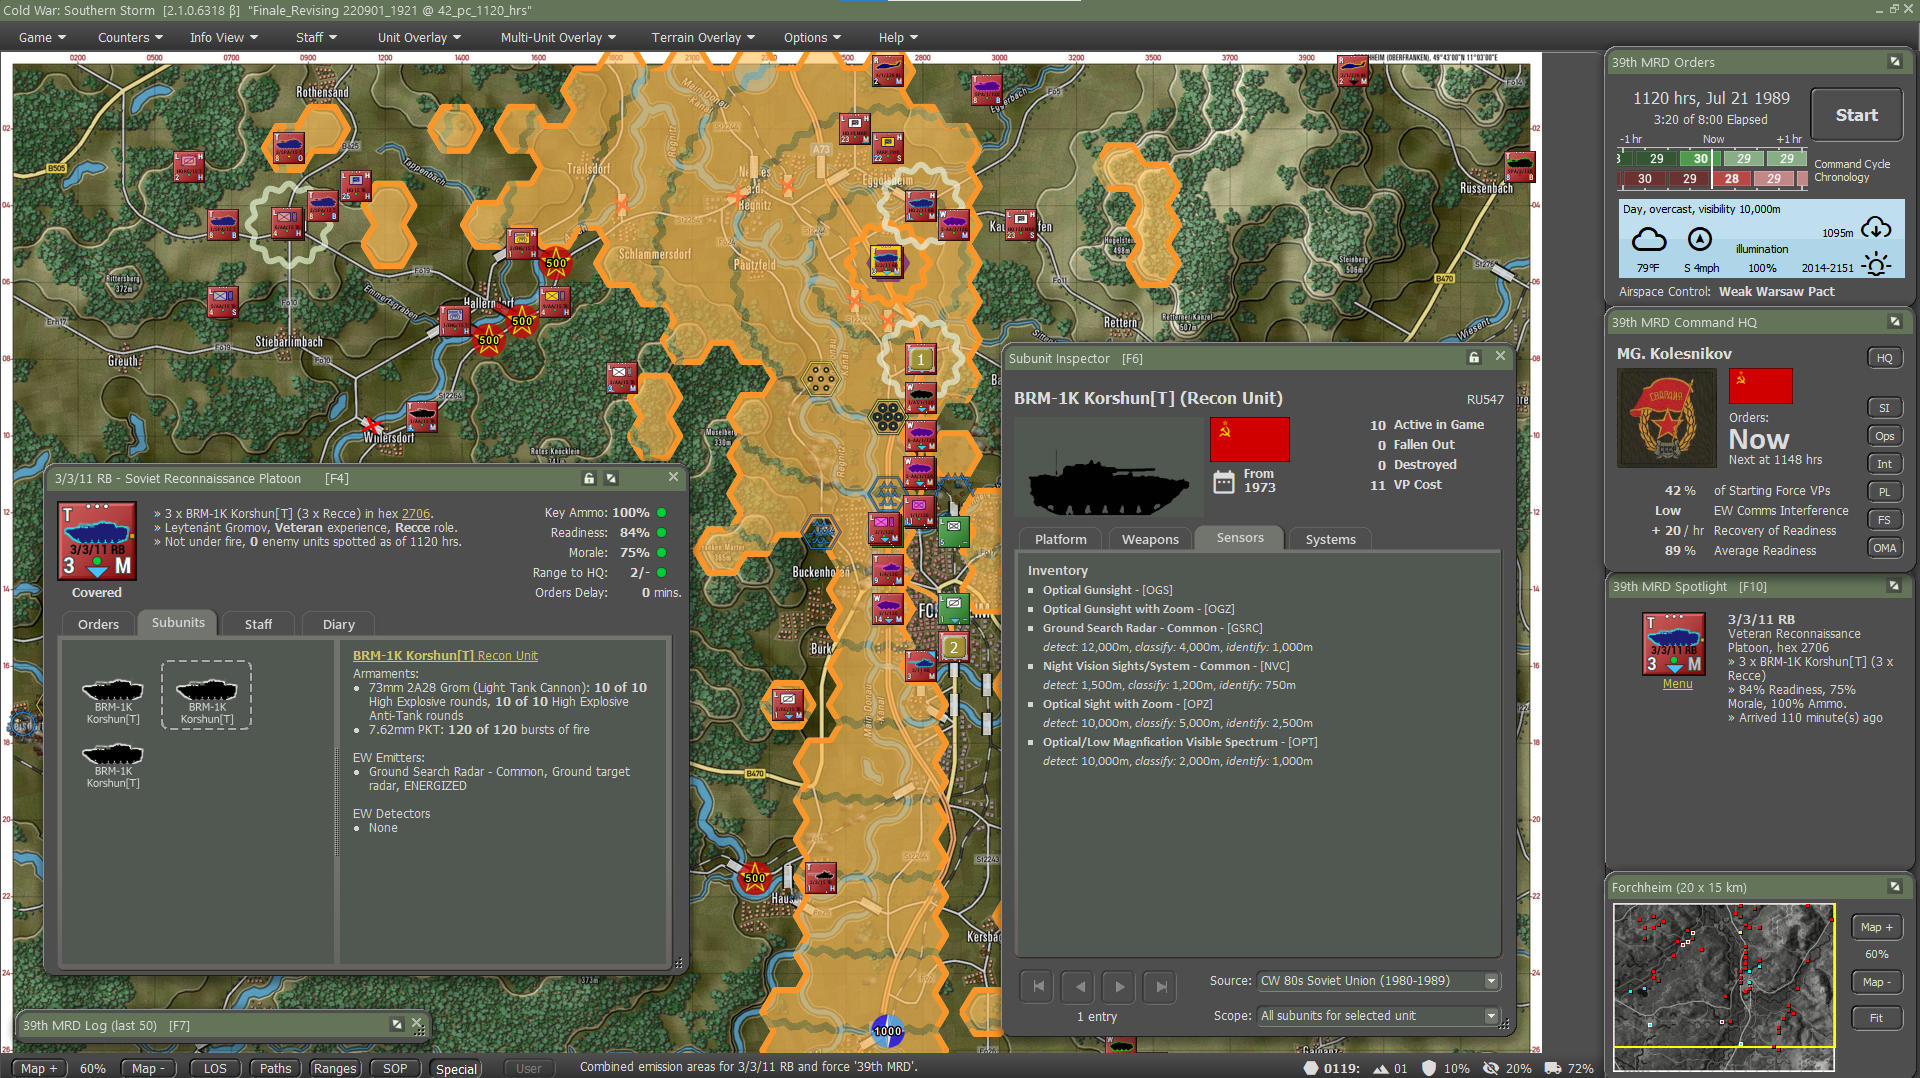Open the Ops icon for MG. Kolesnikov
This screenshot has height=1078, width=1920.
1884,435
